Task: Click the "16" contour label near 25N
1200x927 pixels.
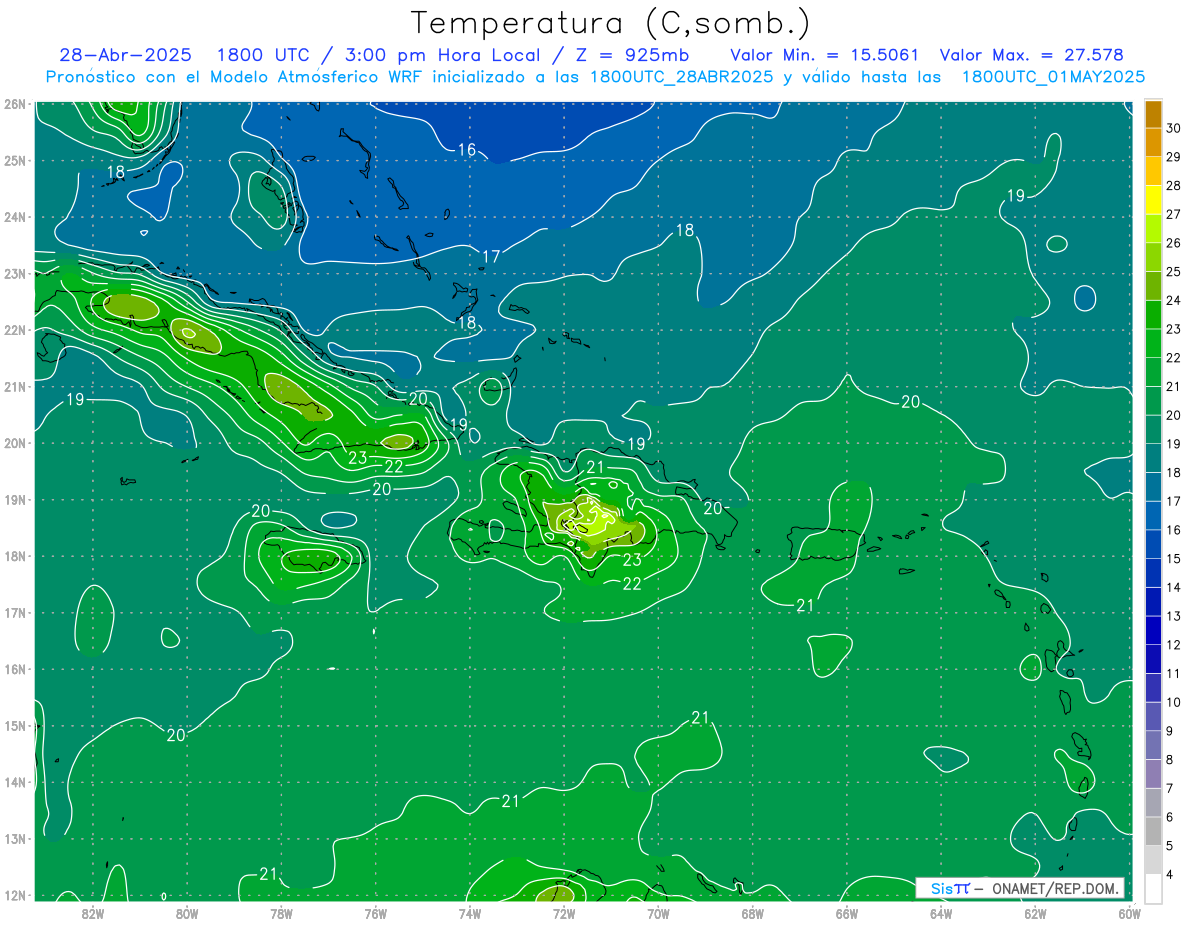Action: pyautogui.click(x=467, y=150)
